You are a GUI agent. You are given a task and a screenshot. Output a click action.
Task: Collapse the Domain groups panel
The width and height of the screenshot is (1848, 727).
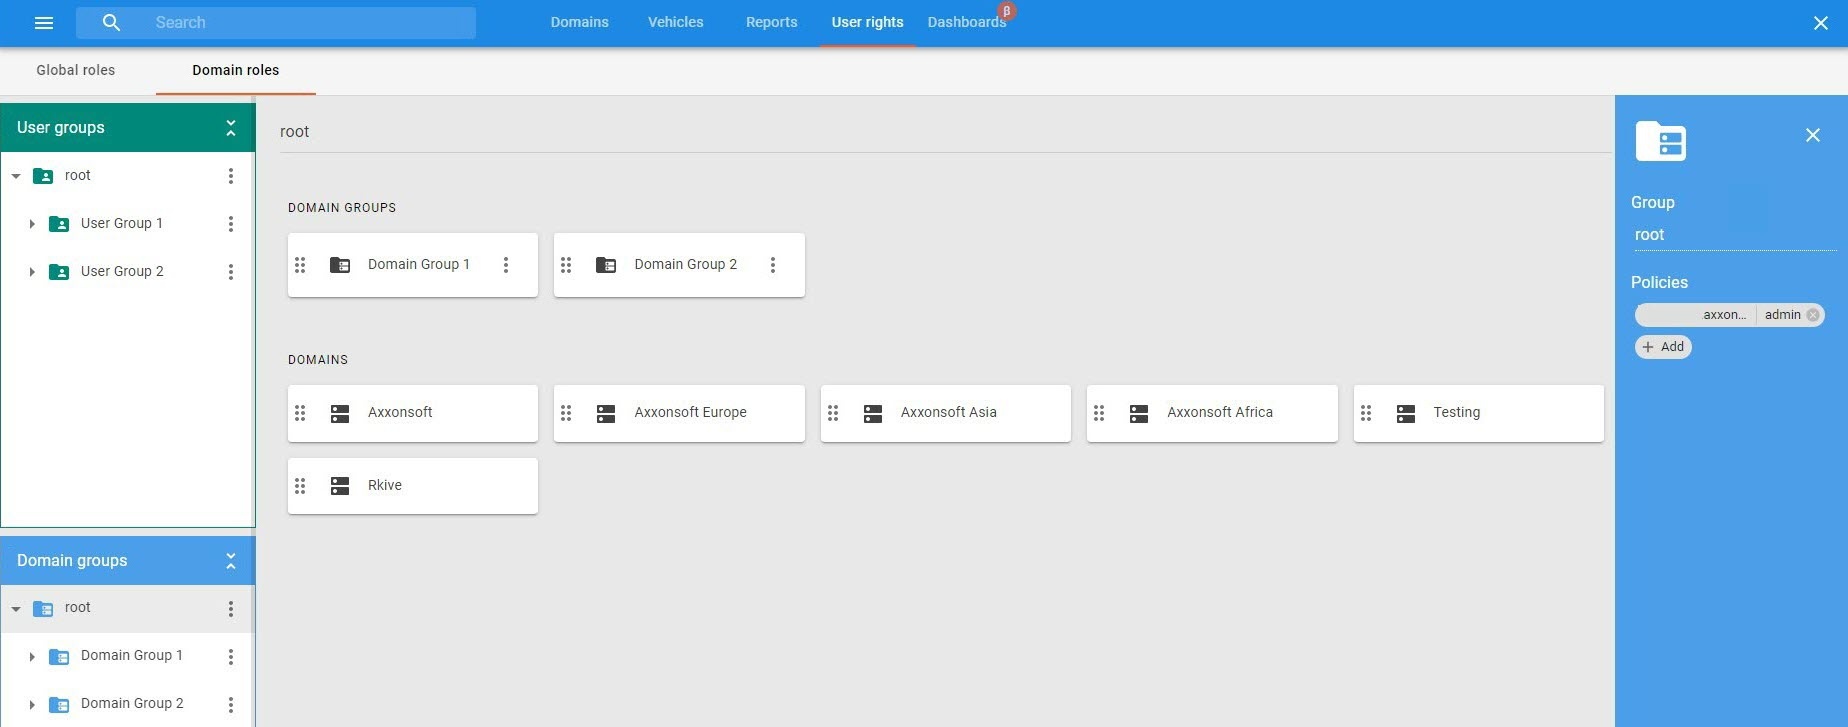231,561
